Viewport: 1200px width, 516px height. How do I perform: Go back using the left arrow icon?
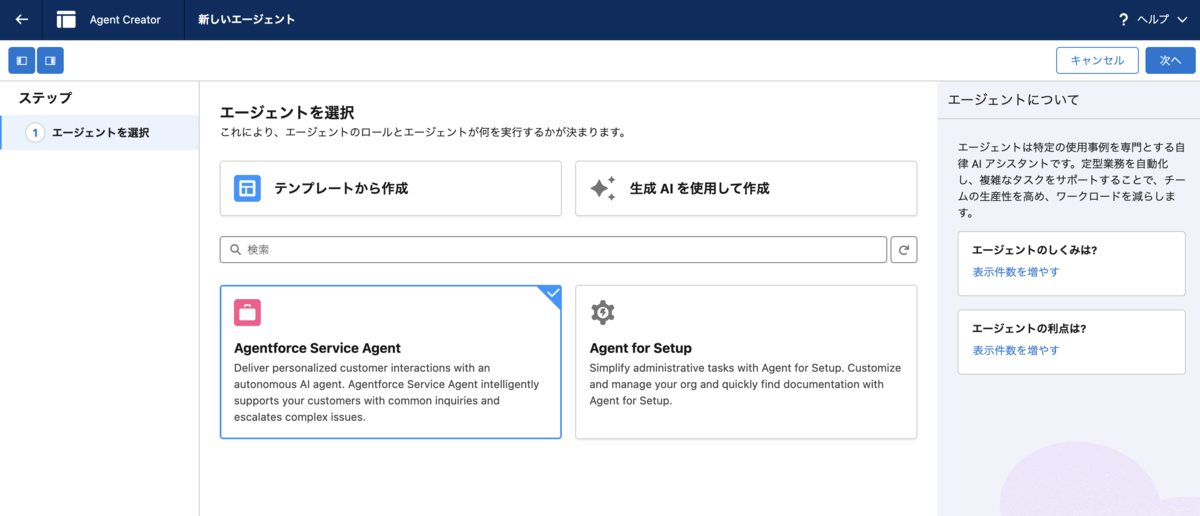click(x=22, y=19)
